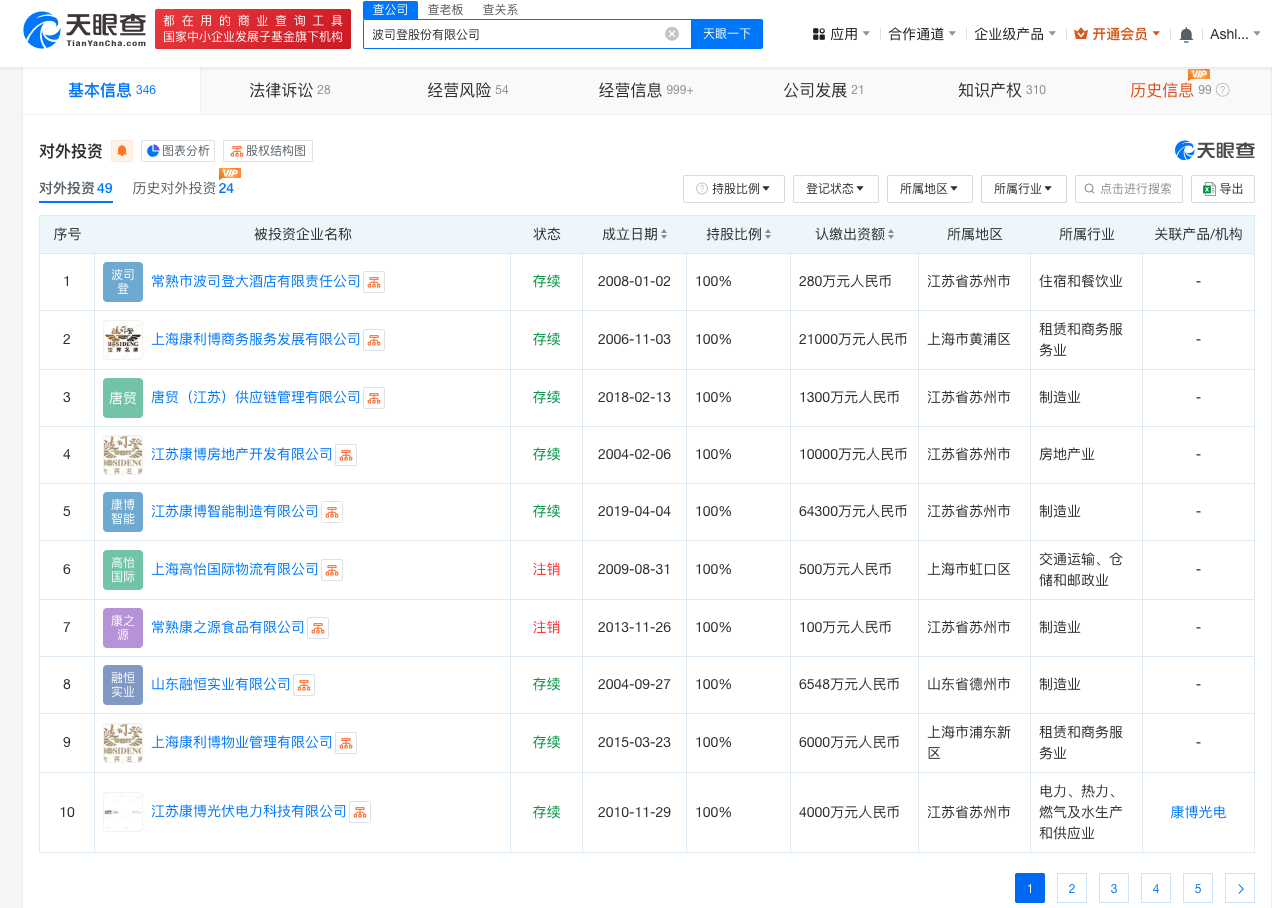1272x908 pixels.
Task: Switch to the 历史对外投资 tab
Action: [x=174, y=187]
